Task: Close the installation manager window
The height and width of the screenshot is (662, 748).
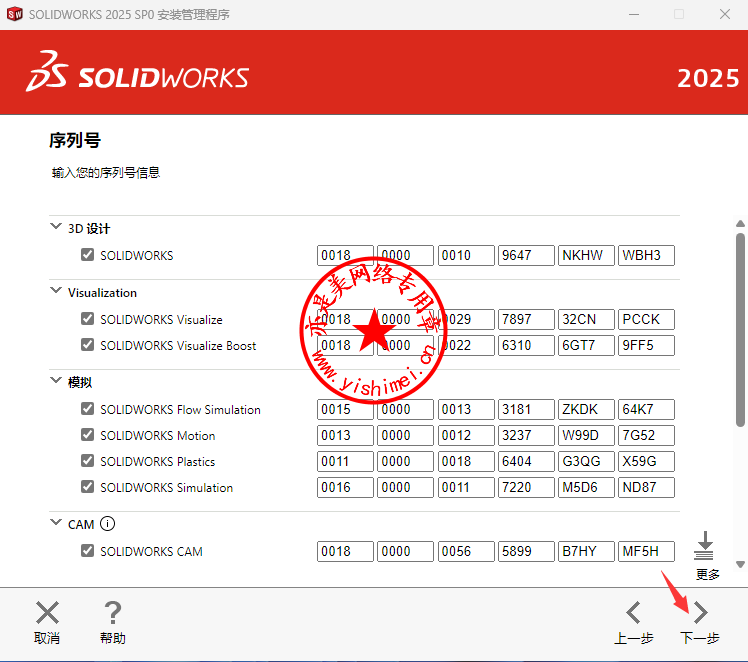Action: click(x=725, y=14)
